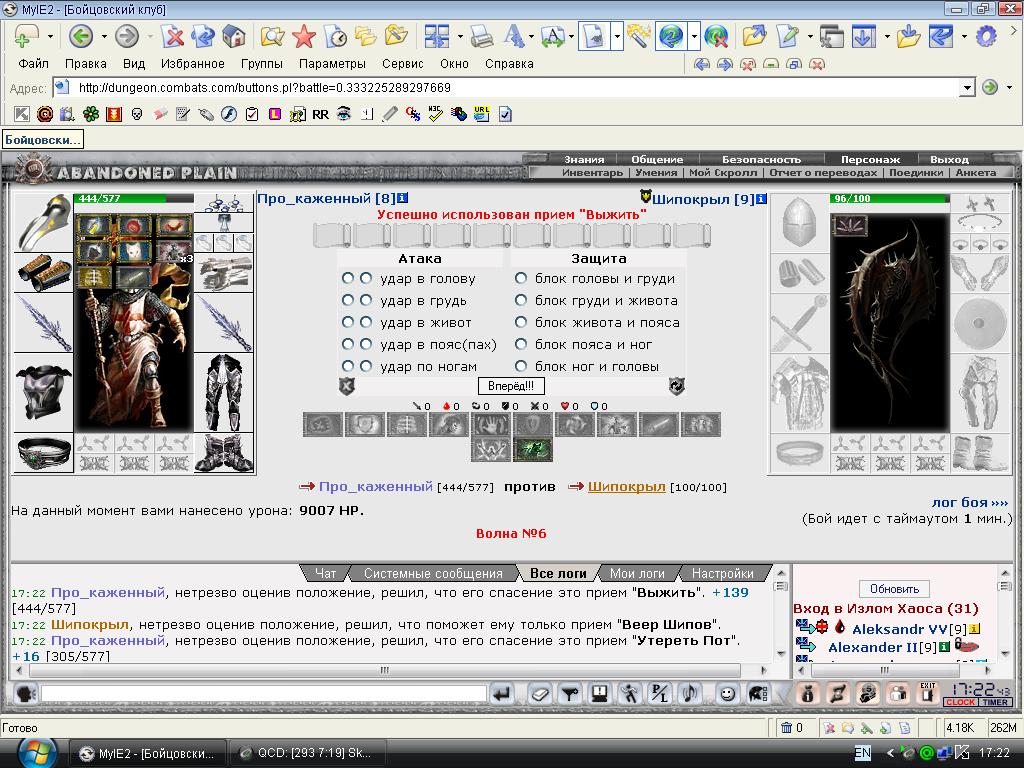1024x768 pixels.
Task: Open the Инвентарь link in game header
Action: point(592,172)
